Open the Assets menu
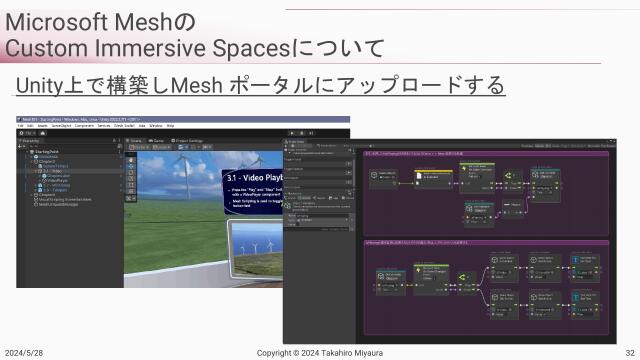This screenshot has width=640, height=360. pos(42,126)
